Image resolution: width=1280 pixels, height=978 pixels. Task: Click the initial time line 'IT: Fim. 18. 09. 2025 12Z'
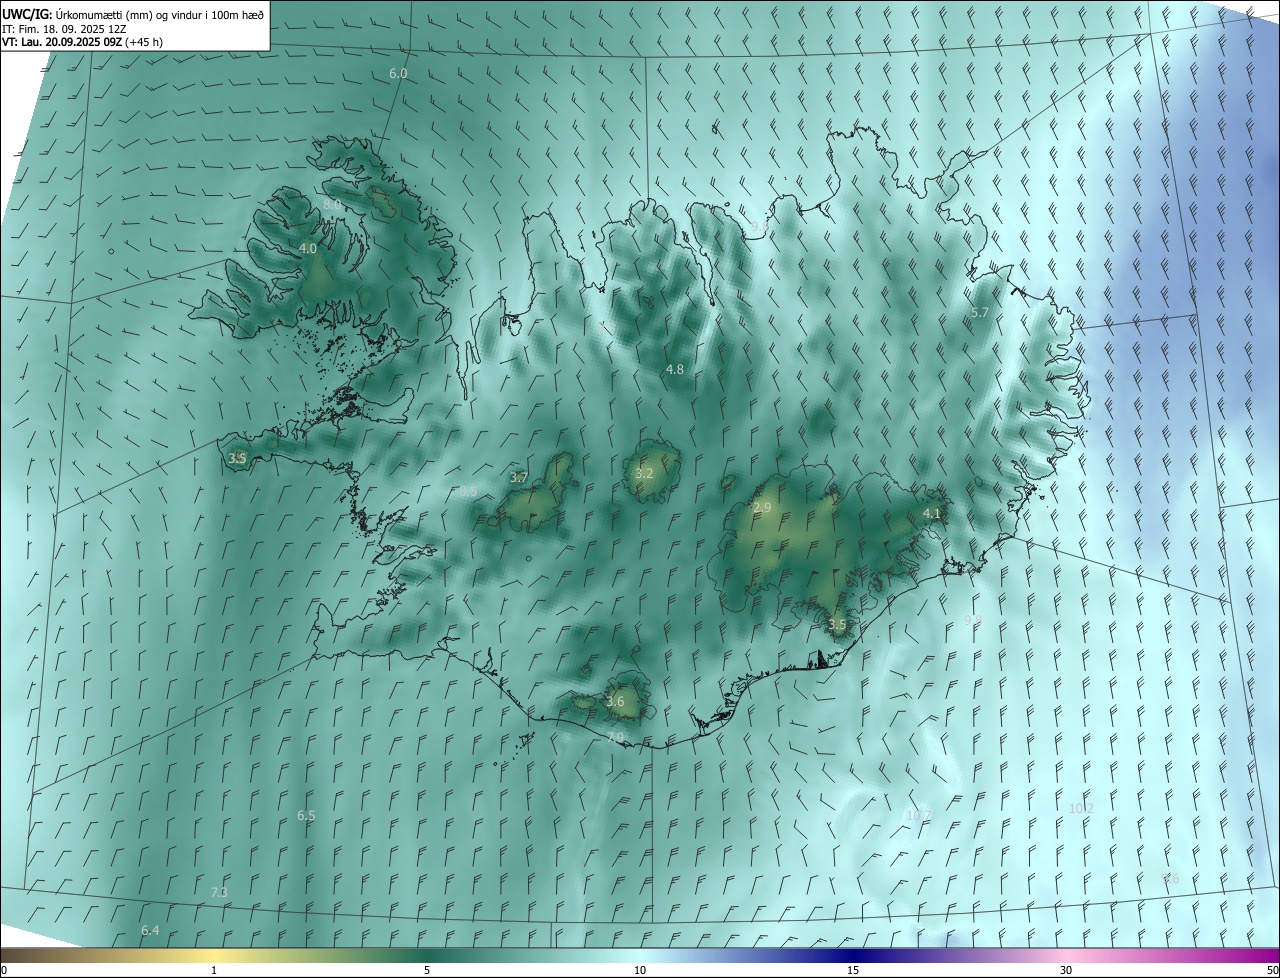click(64, 29)
